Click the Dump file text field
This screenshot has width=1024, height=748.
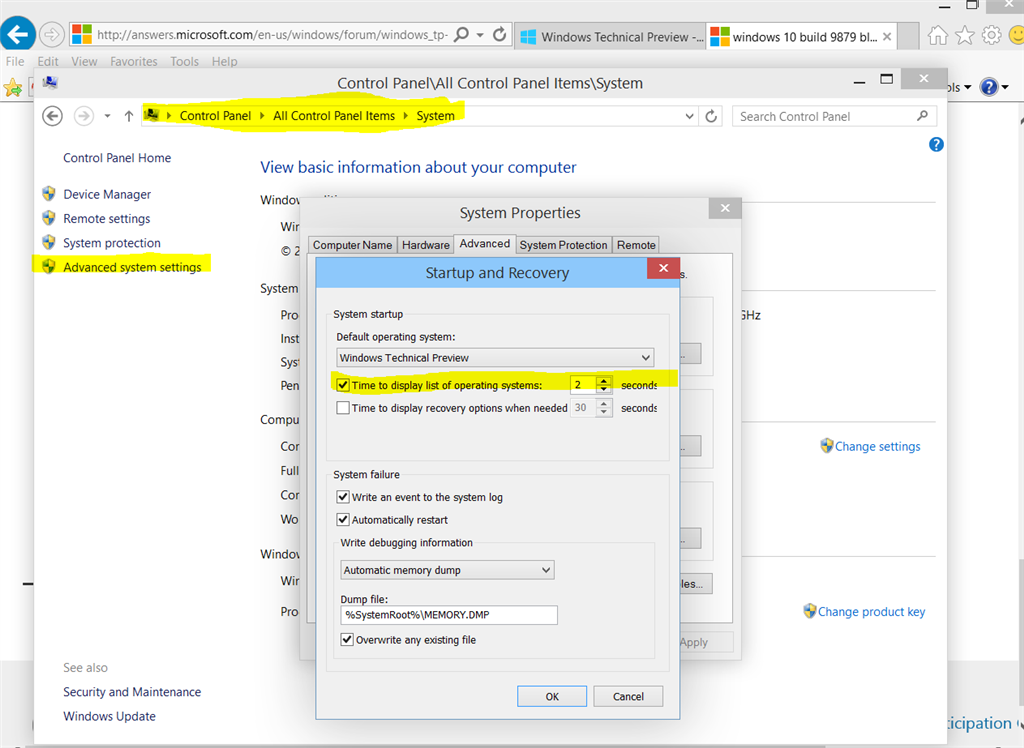tap(447, 615)
